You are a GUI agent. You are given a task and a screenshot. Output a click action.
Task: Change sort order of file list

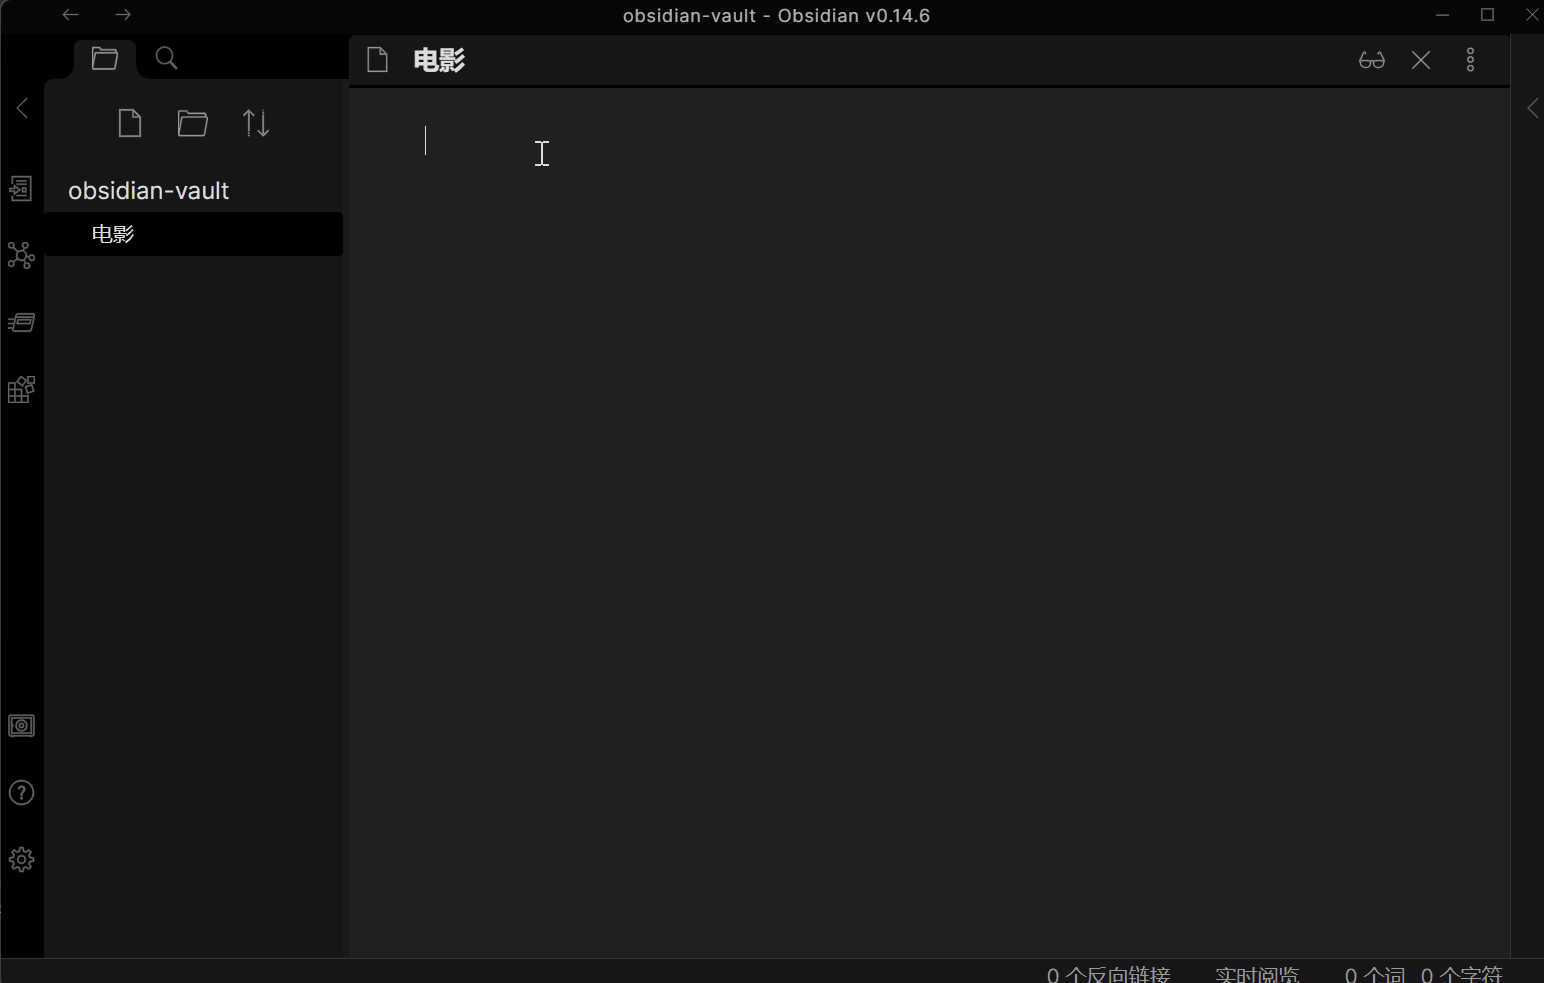pyautogui.click(x=255, y=122)
